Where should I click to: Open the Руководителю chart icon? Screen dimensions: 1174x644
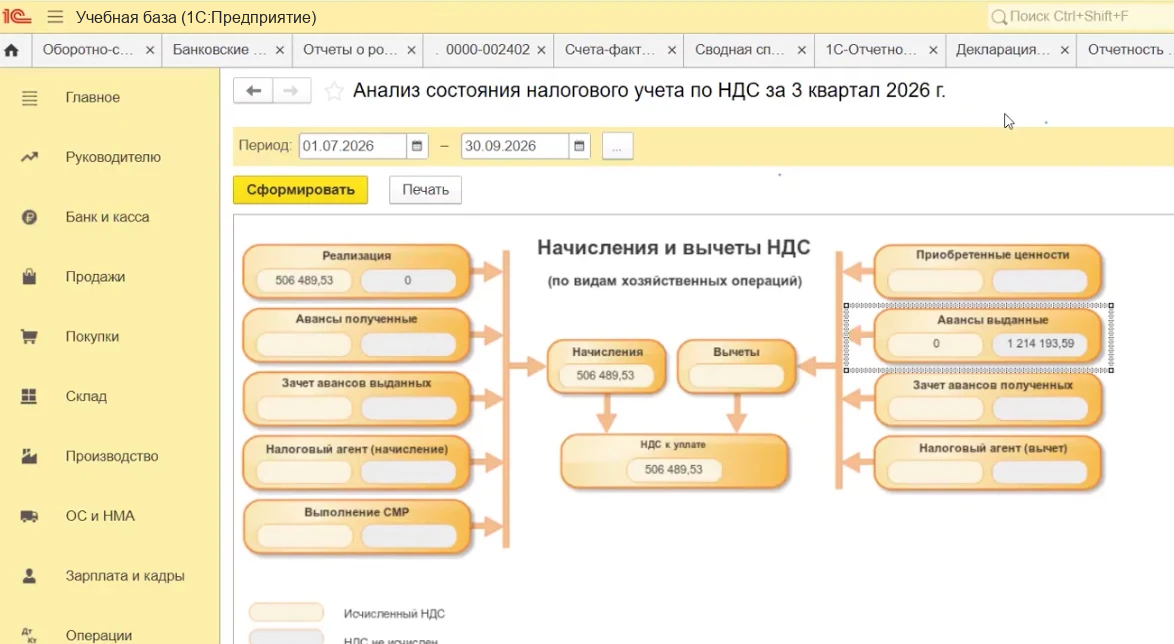pos(29,157)
